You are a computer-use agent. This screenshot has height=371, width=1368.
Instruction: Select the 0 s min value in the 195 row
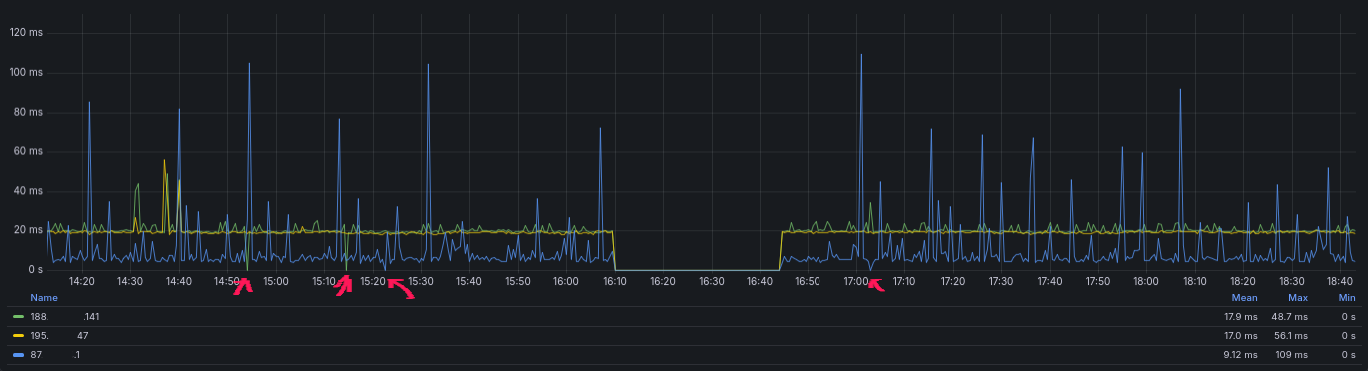(1349, 336)
